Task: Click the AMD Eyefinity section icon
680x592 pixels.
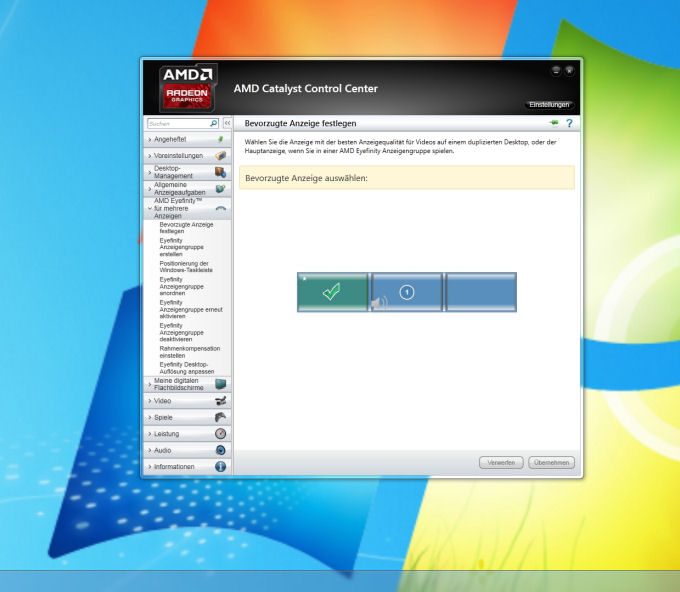Action: click(x=220, y=209)
